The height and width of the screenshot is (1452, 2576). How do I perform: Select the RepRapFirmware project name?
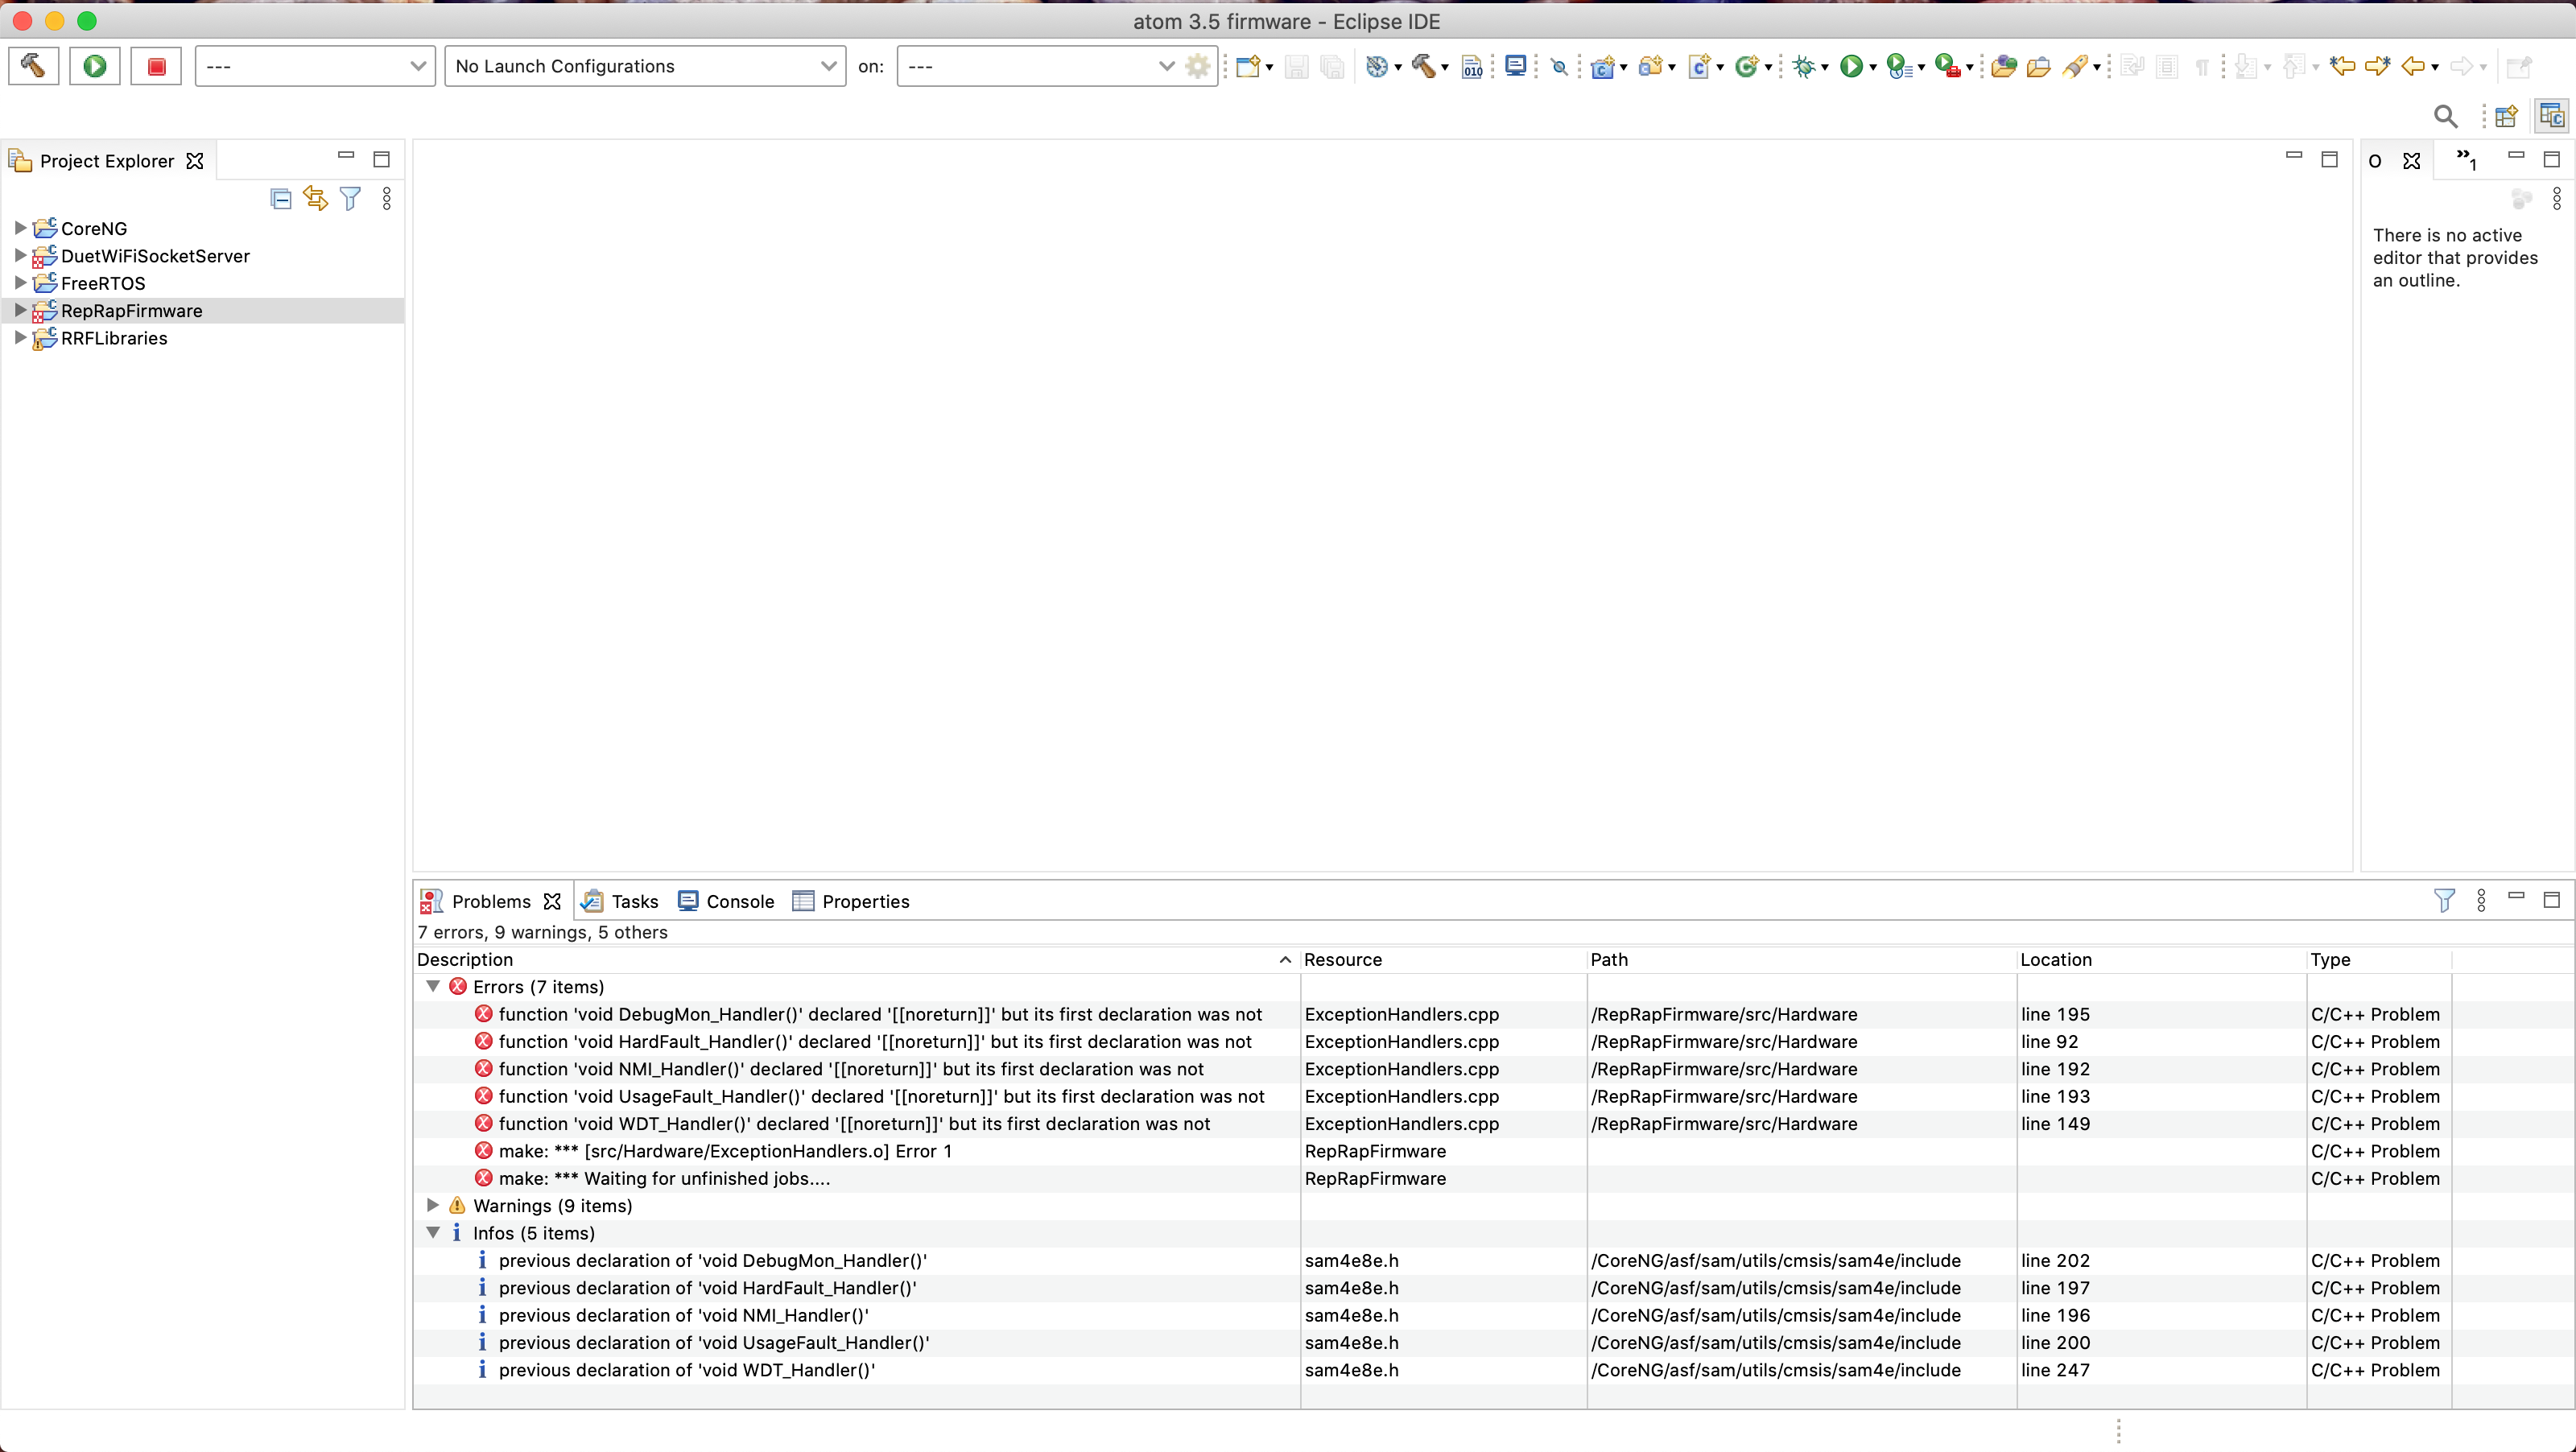[x=132, y=311]
